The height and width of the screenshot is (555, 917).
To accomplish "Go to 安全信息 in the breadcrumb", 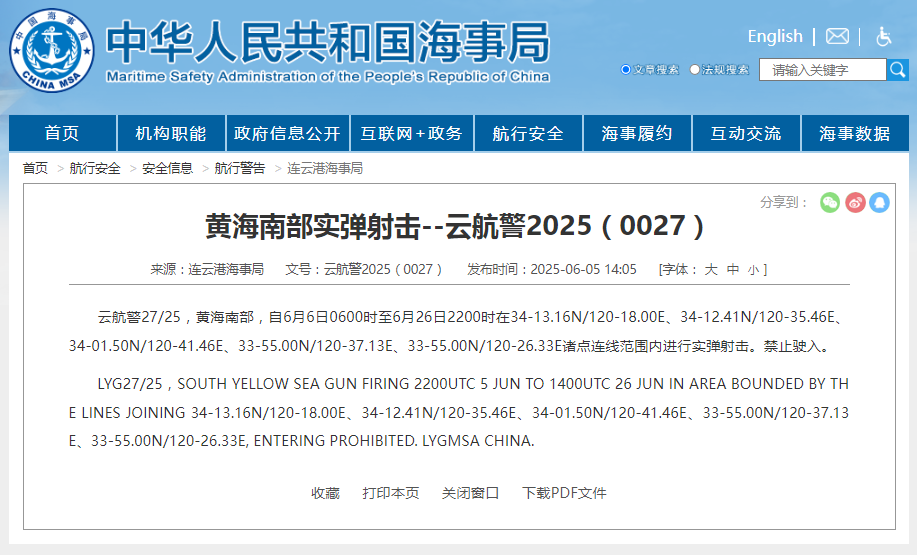I will pyautogui.click(x=167, y=168).
